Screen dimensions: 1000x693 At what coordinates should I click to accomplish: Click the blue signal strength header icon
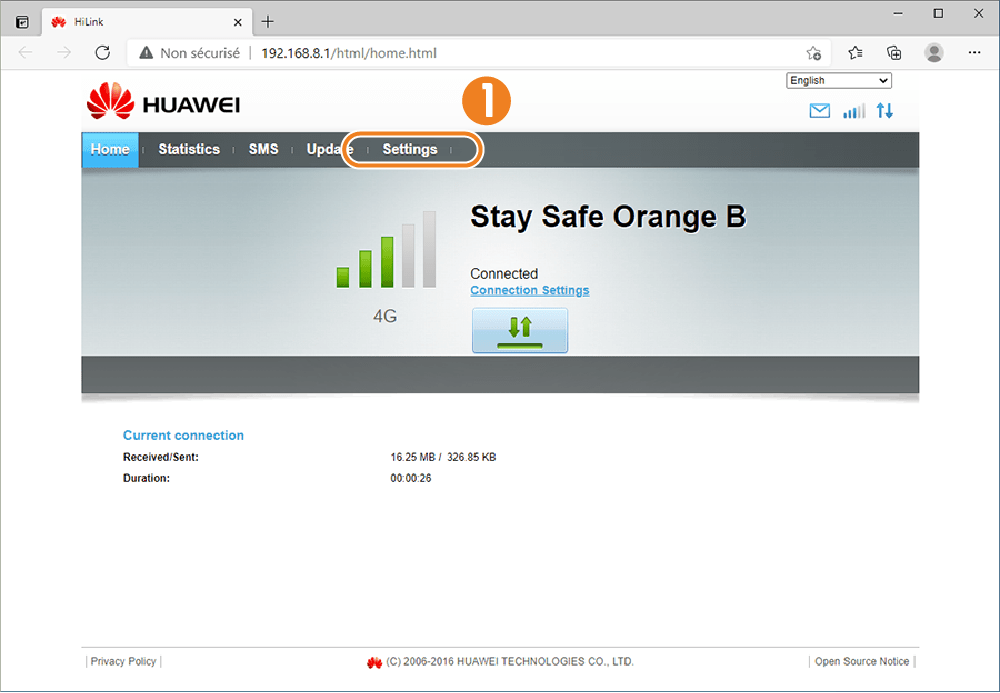click(x=854, y=111)
